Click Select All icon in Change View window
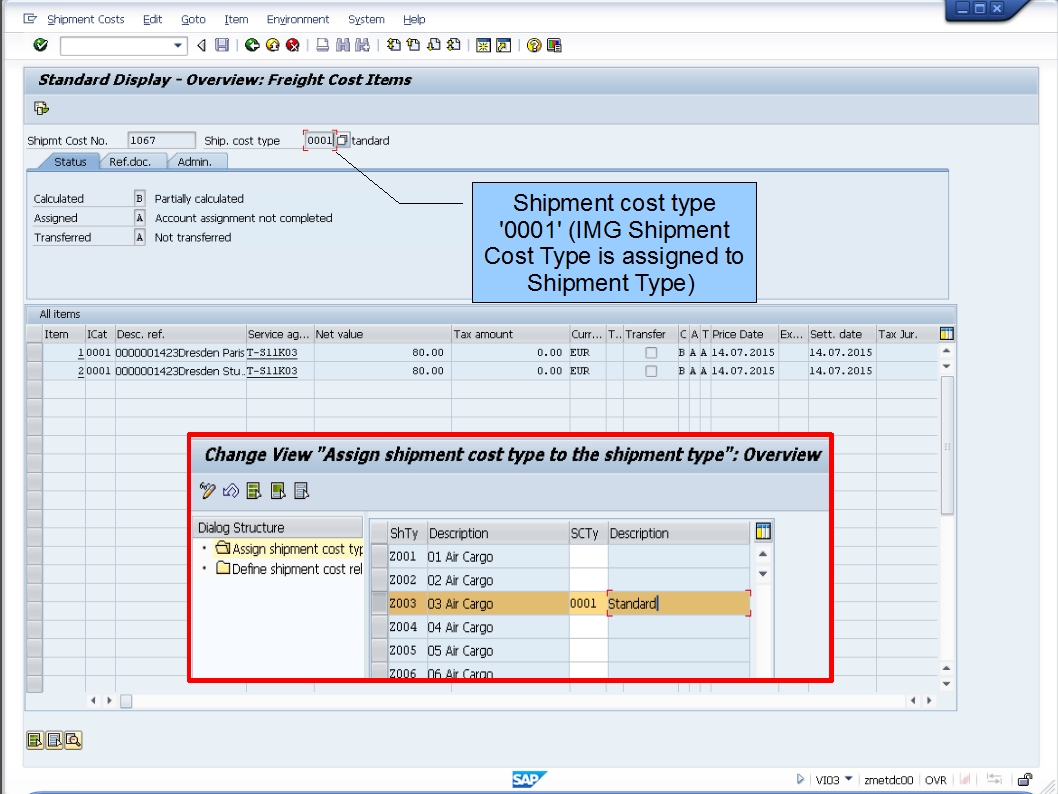This screenshot has height=794, width=1058. [253, 492]
